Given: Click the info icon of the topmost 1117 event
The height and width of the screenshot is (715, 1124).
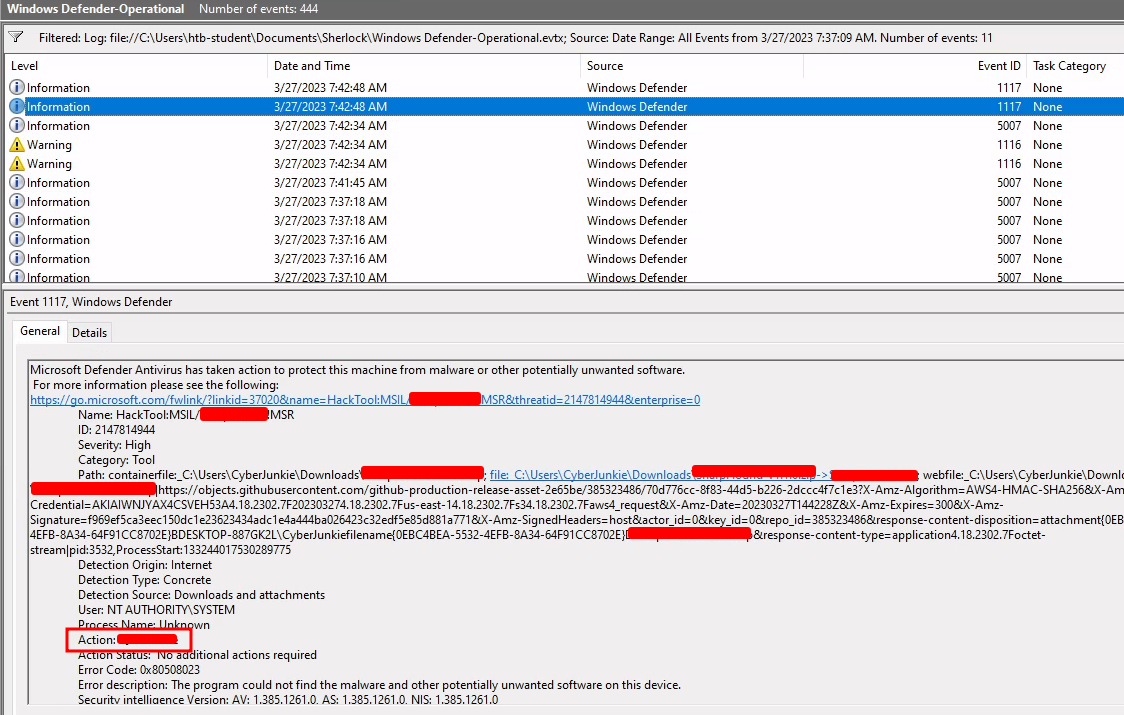Looking at the screenshot, I should tap(17, 88).
